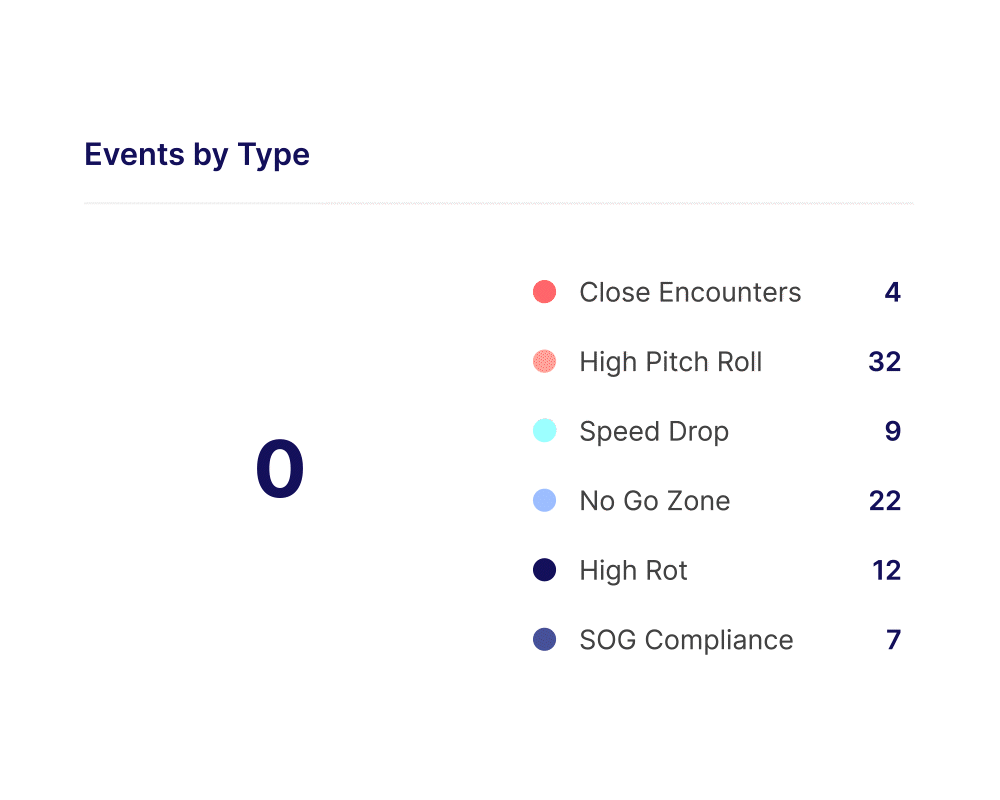Click the Speed Drop count of 9

pyautogui.click(x=892, y=431)
